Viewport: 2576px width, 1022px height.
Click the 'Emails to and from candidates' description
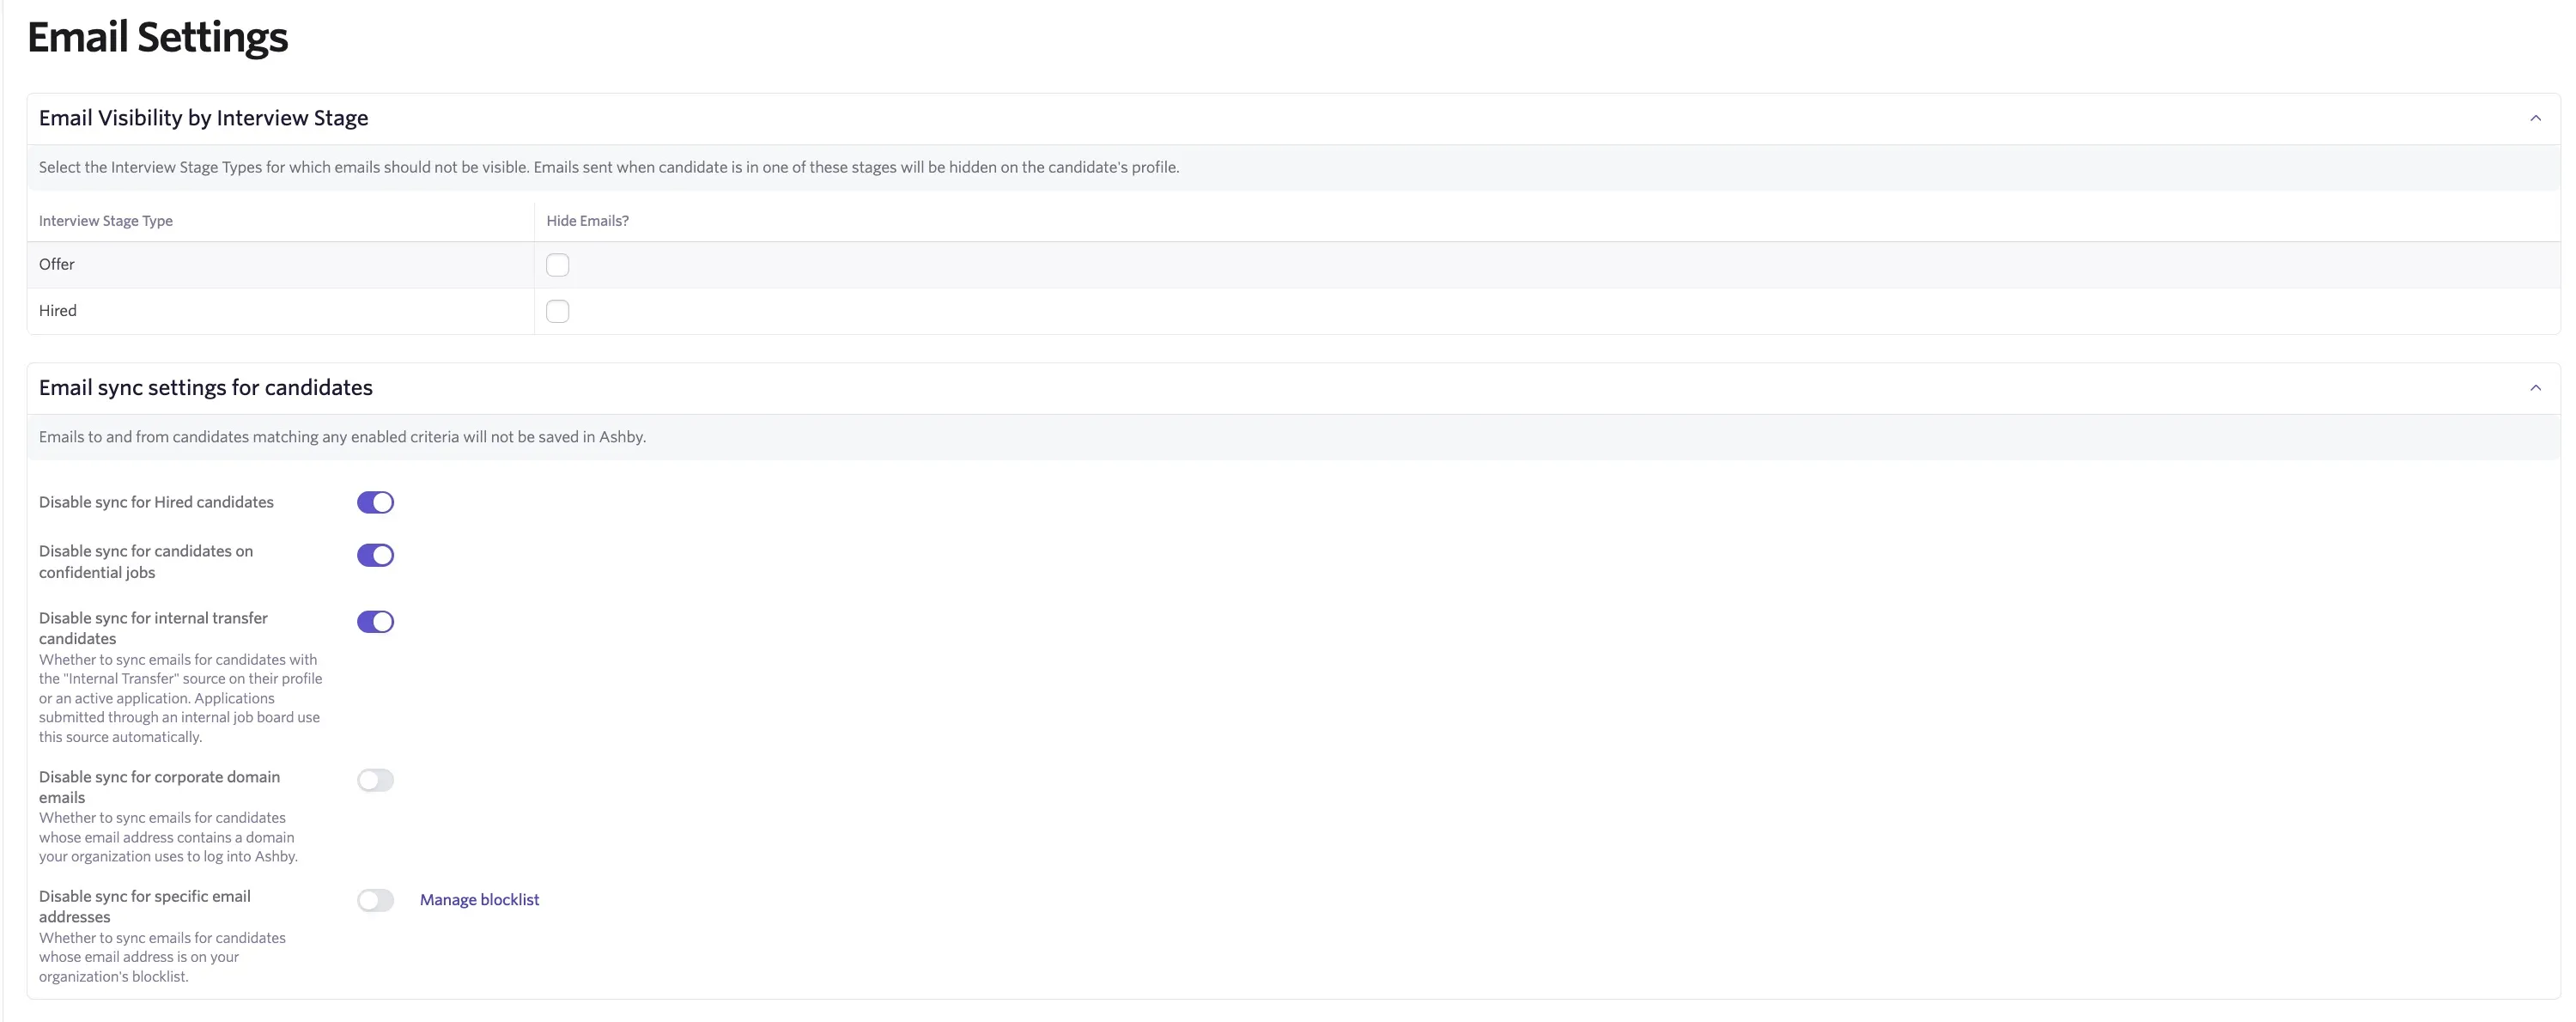click(342, 437)
